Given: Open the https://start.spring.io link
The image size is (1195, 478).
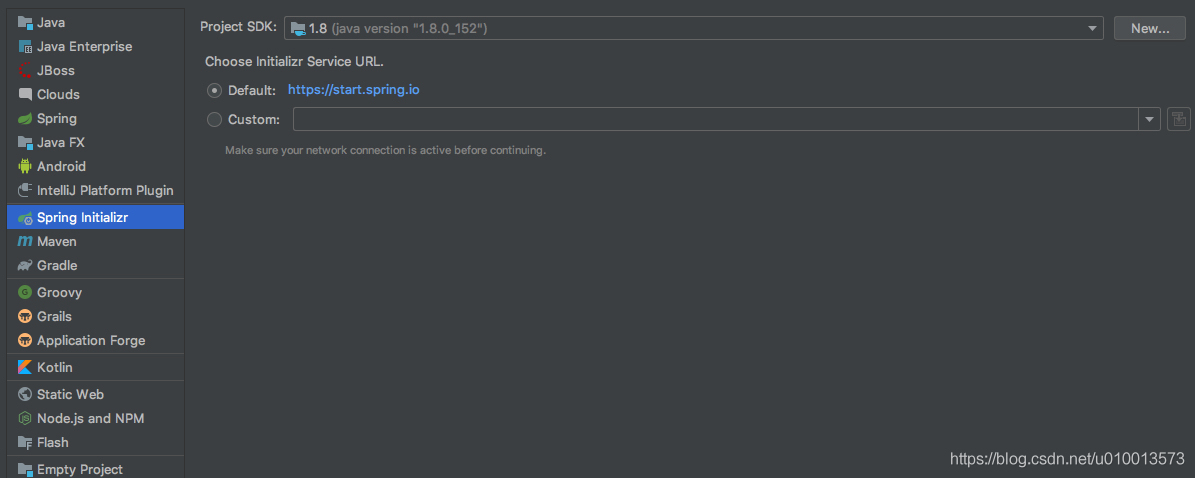Looking at the screenshot, I should (x=353, y=90).
